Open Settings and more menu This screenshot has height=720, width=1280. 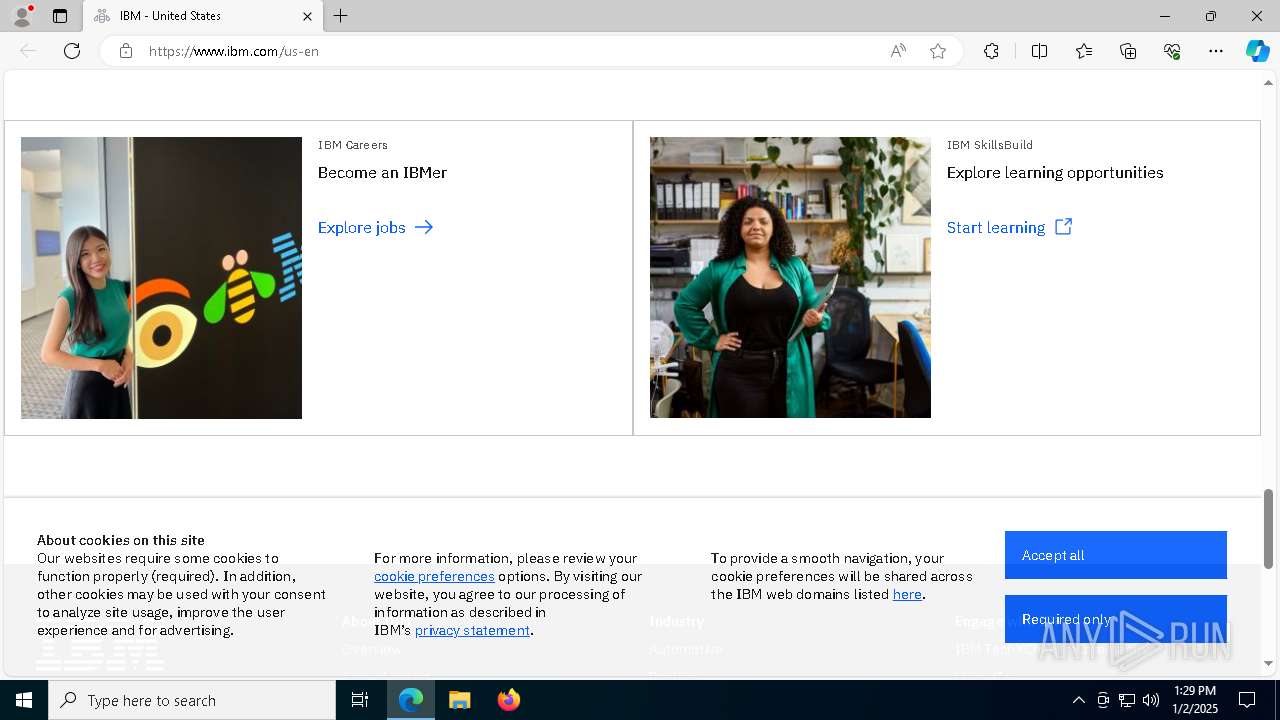(1216, 51)
